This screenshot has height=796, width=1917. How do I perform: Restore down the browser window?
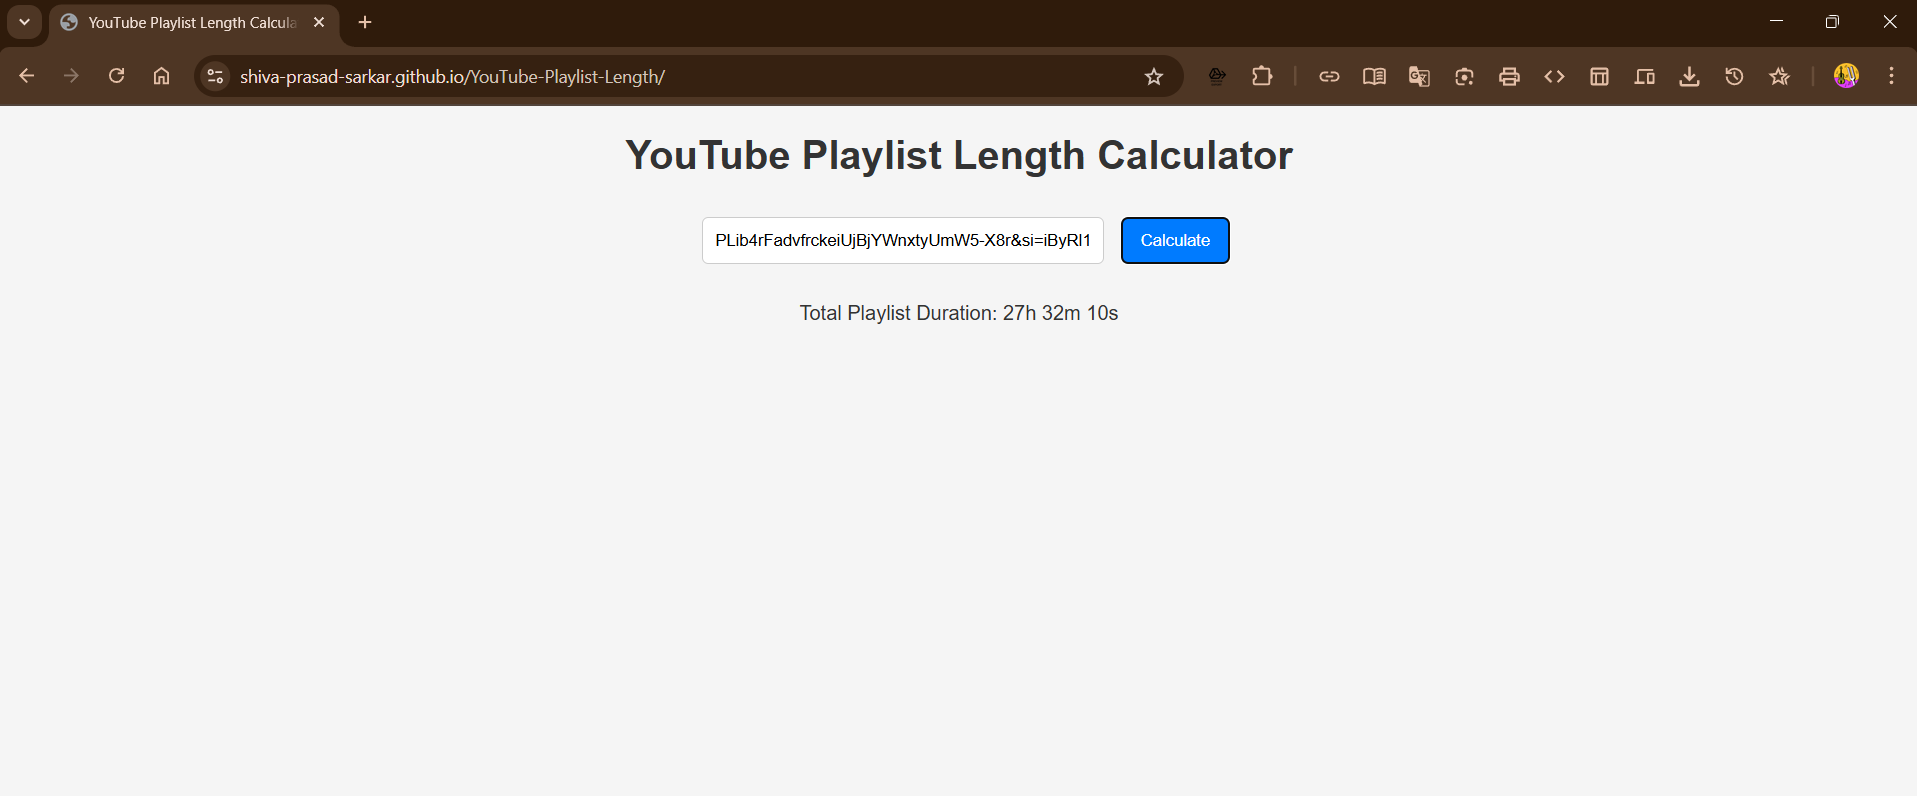coord(1832,22)
